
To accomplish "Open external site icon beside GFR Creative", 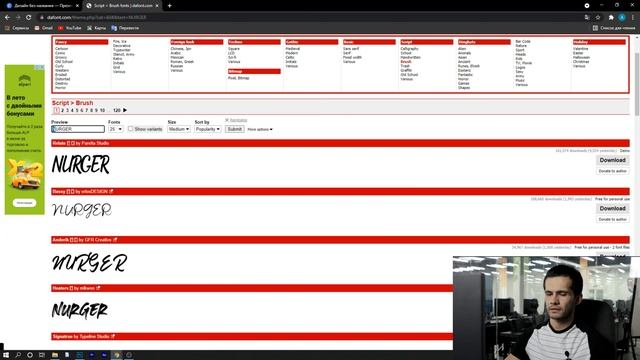I will [x=115, y=240].
